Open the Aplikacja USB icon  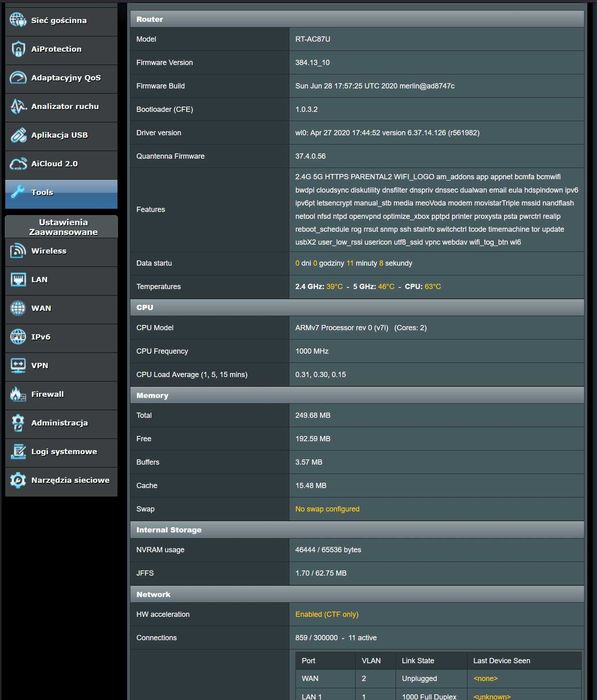coord(18,135)
